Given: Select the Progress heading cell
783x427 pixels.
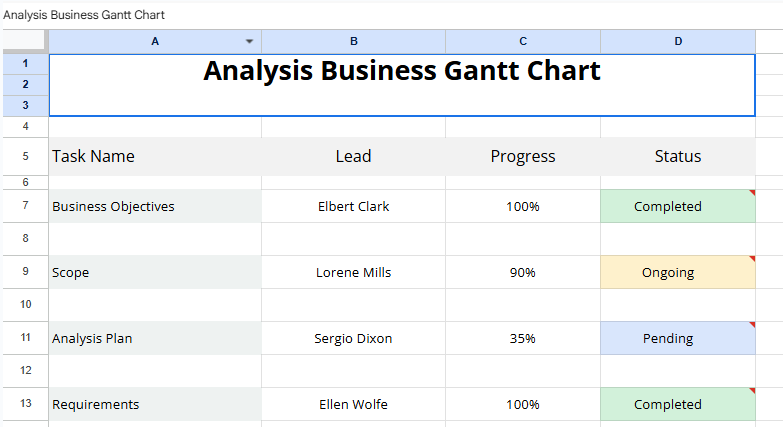Looking at the screenshot, I should click(523, 156).
